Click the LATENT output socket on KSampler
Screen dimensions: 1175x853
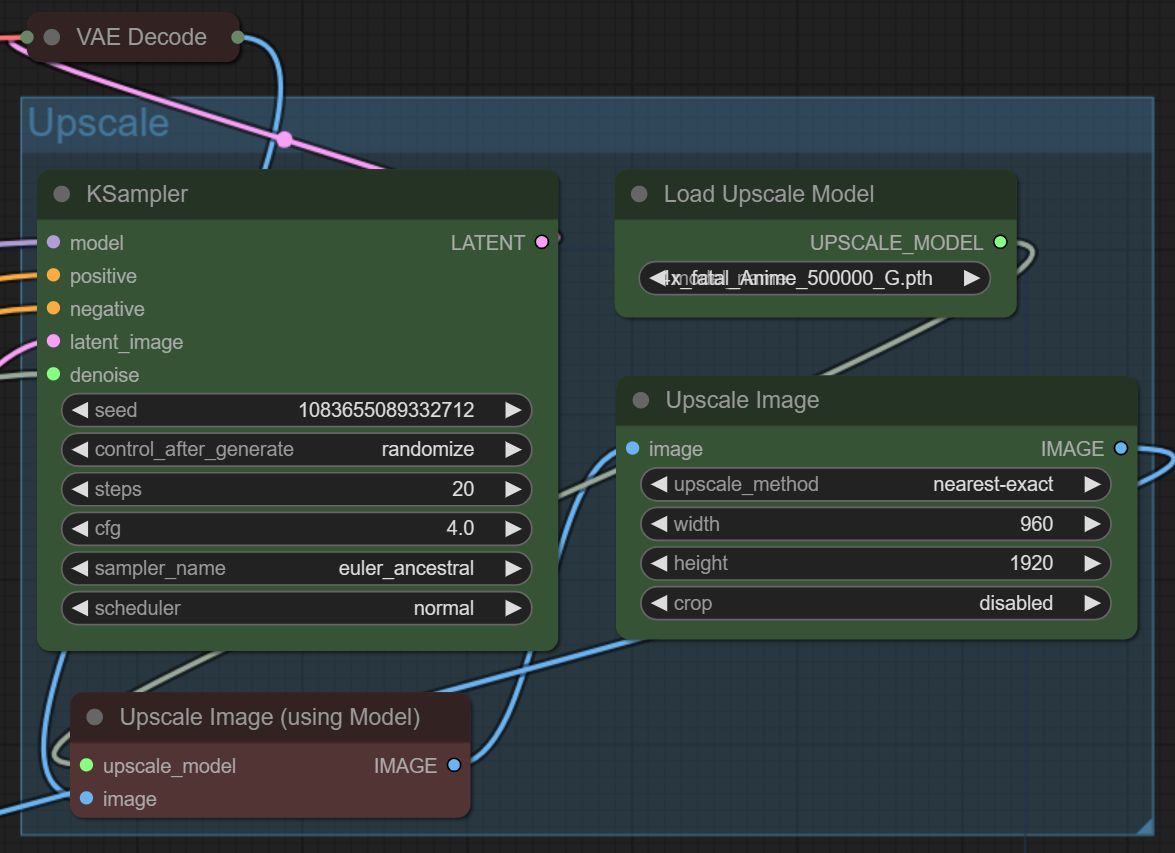pyautogui.click(x=542, y=242)
